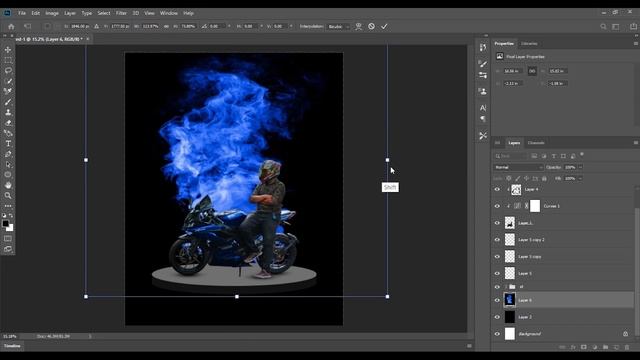
Task: Switch between free transform and warp
Action: tap(358, 26)
